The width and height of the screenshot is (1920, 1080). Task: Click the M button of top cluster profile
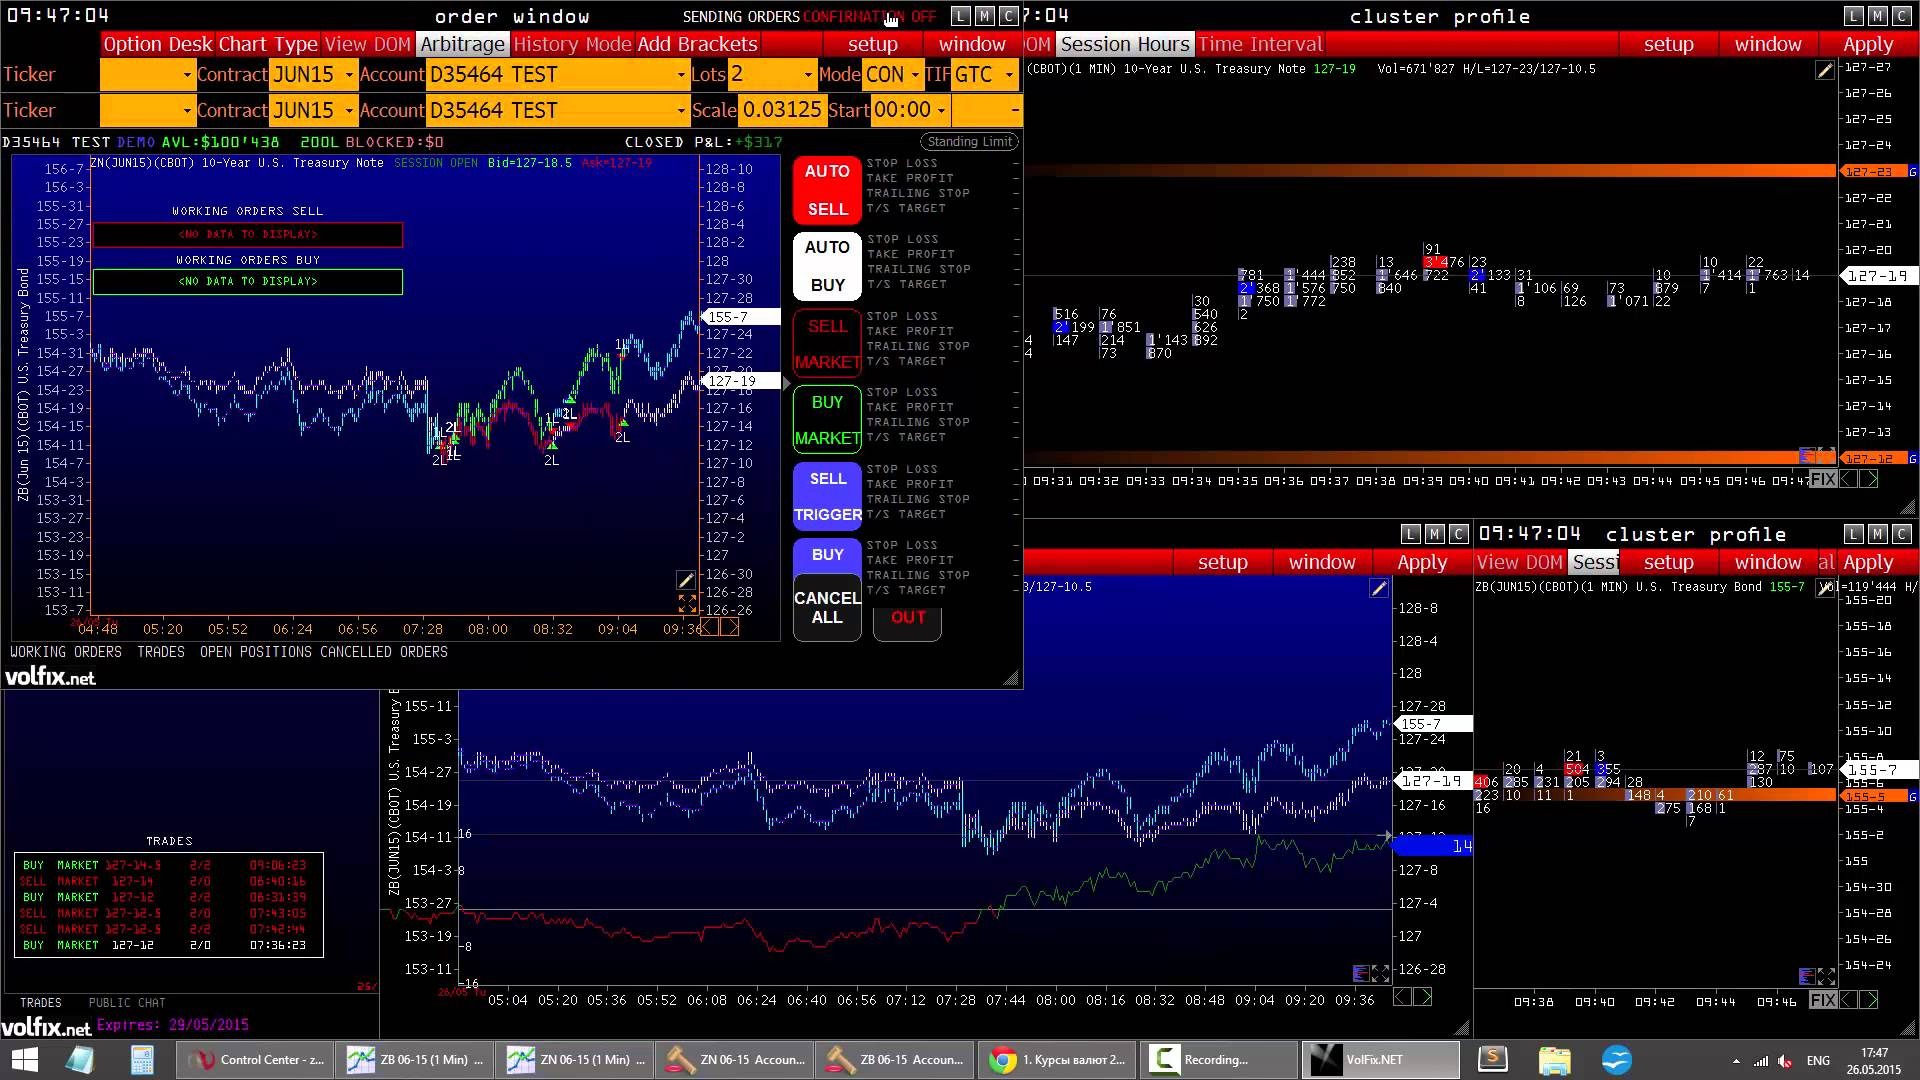click(x=1877, y=16)
